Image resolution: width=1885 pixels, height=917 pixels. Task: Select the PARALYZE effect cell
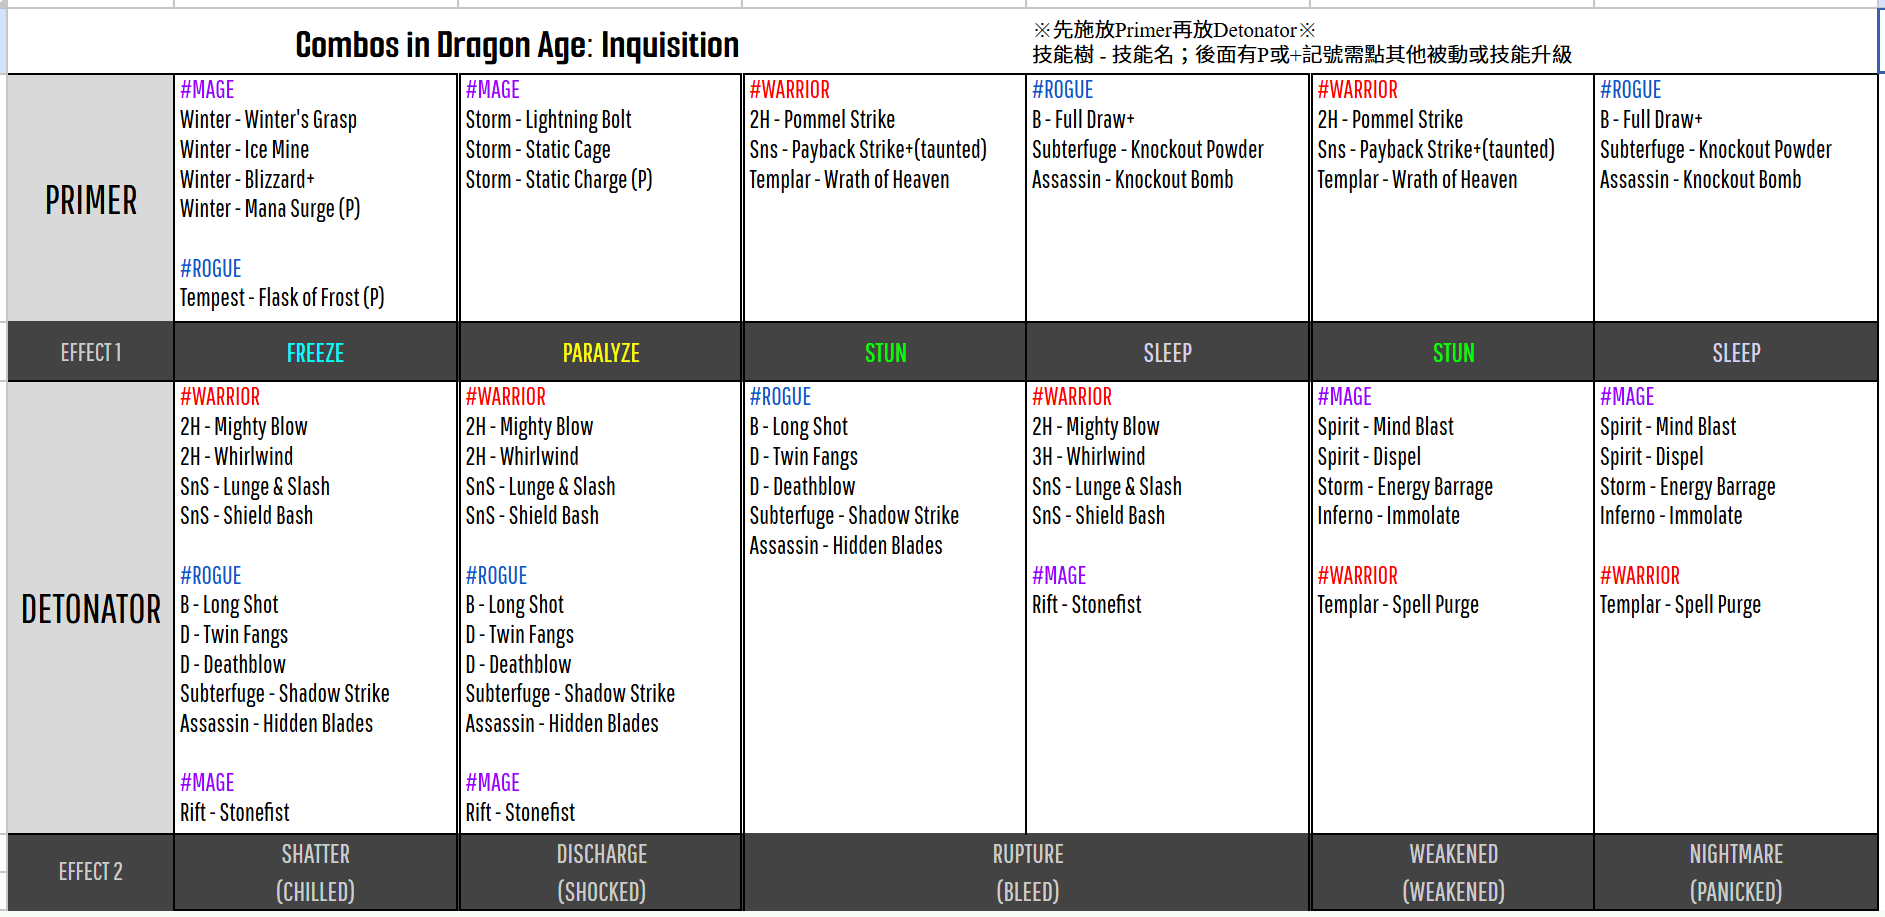601,352
